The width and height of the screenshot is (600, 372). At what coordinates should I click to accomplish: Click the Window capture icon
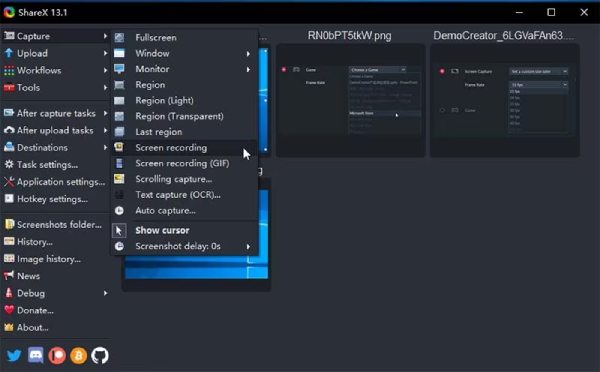[x=119, y=53]
